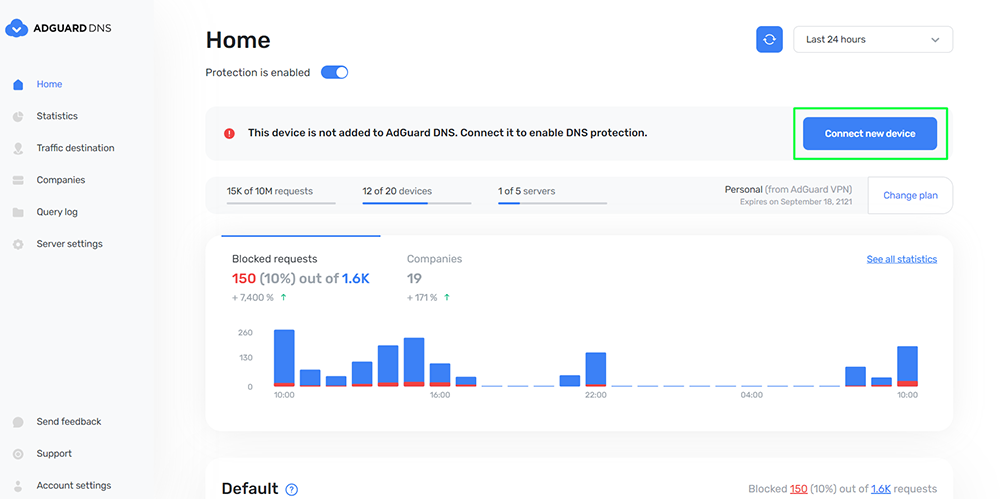Click the AdGuard DNS logo
Image resolution: width=1000 pixels, height=499 pixels.
pyautogui.click(x=58, y=28)
